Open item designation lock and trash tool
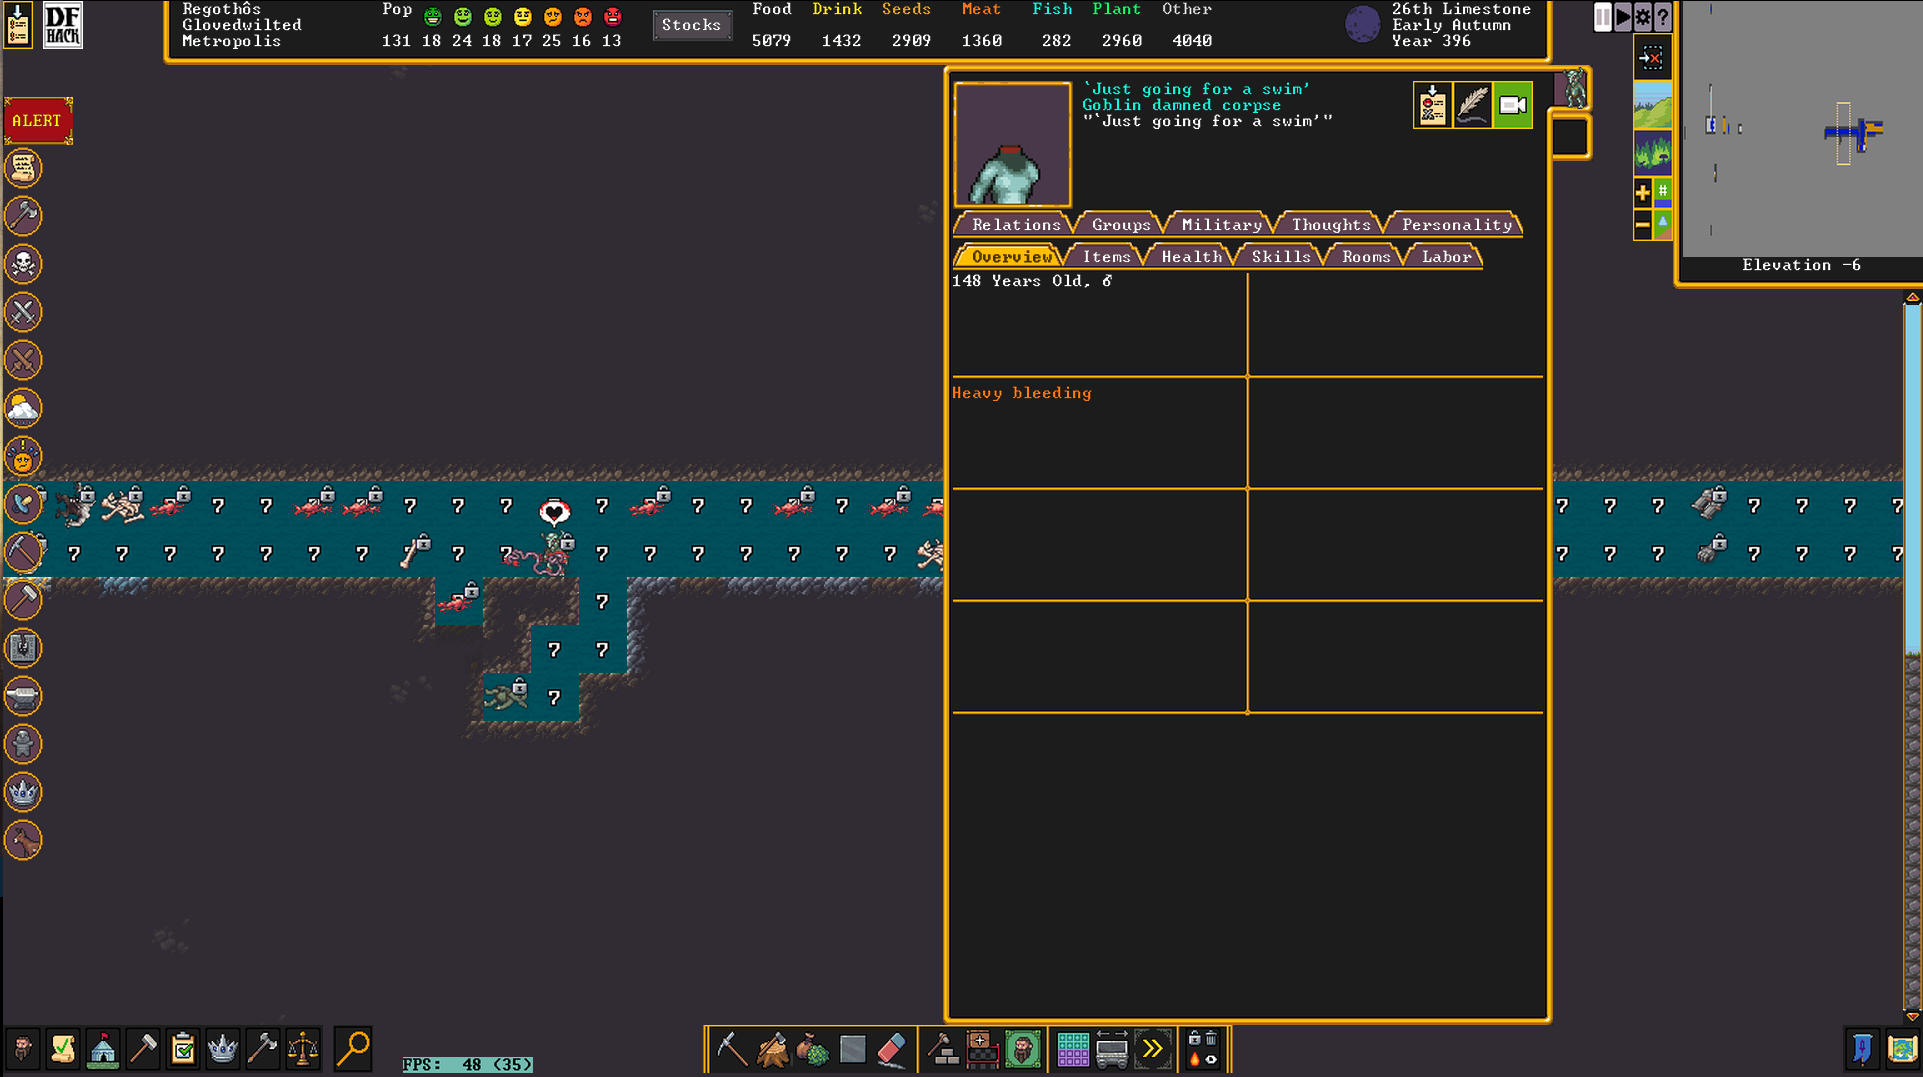The height and width of the screenshot is (1077, 1923). click(1202, 1050)
